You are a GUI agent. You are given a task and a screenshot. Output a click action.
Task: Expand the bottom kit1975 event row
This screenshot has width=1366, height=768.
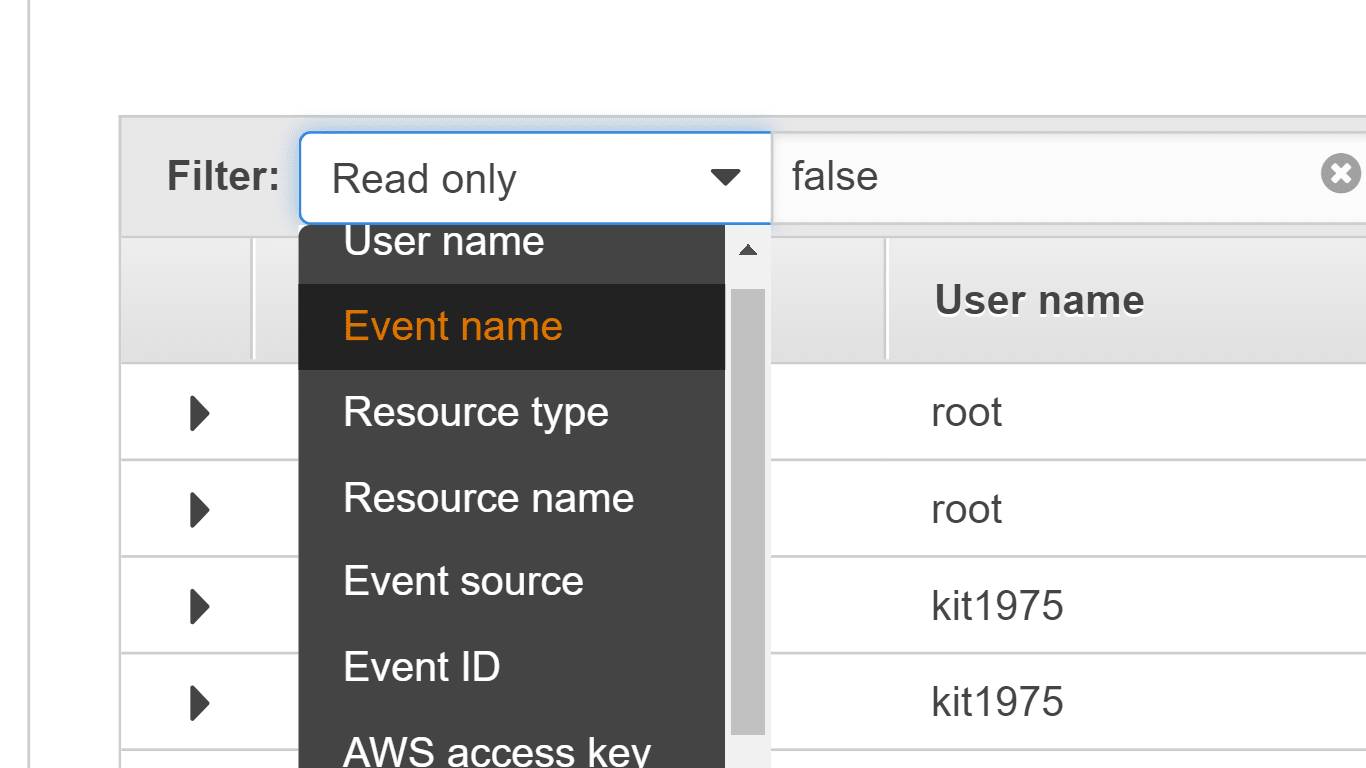pos(196,701)
